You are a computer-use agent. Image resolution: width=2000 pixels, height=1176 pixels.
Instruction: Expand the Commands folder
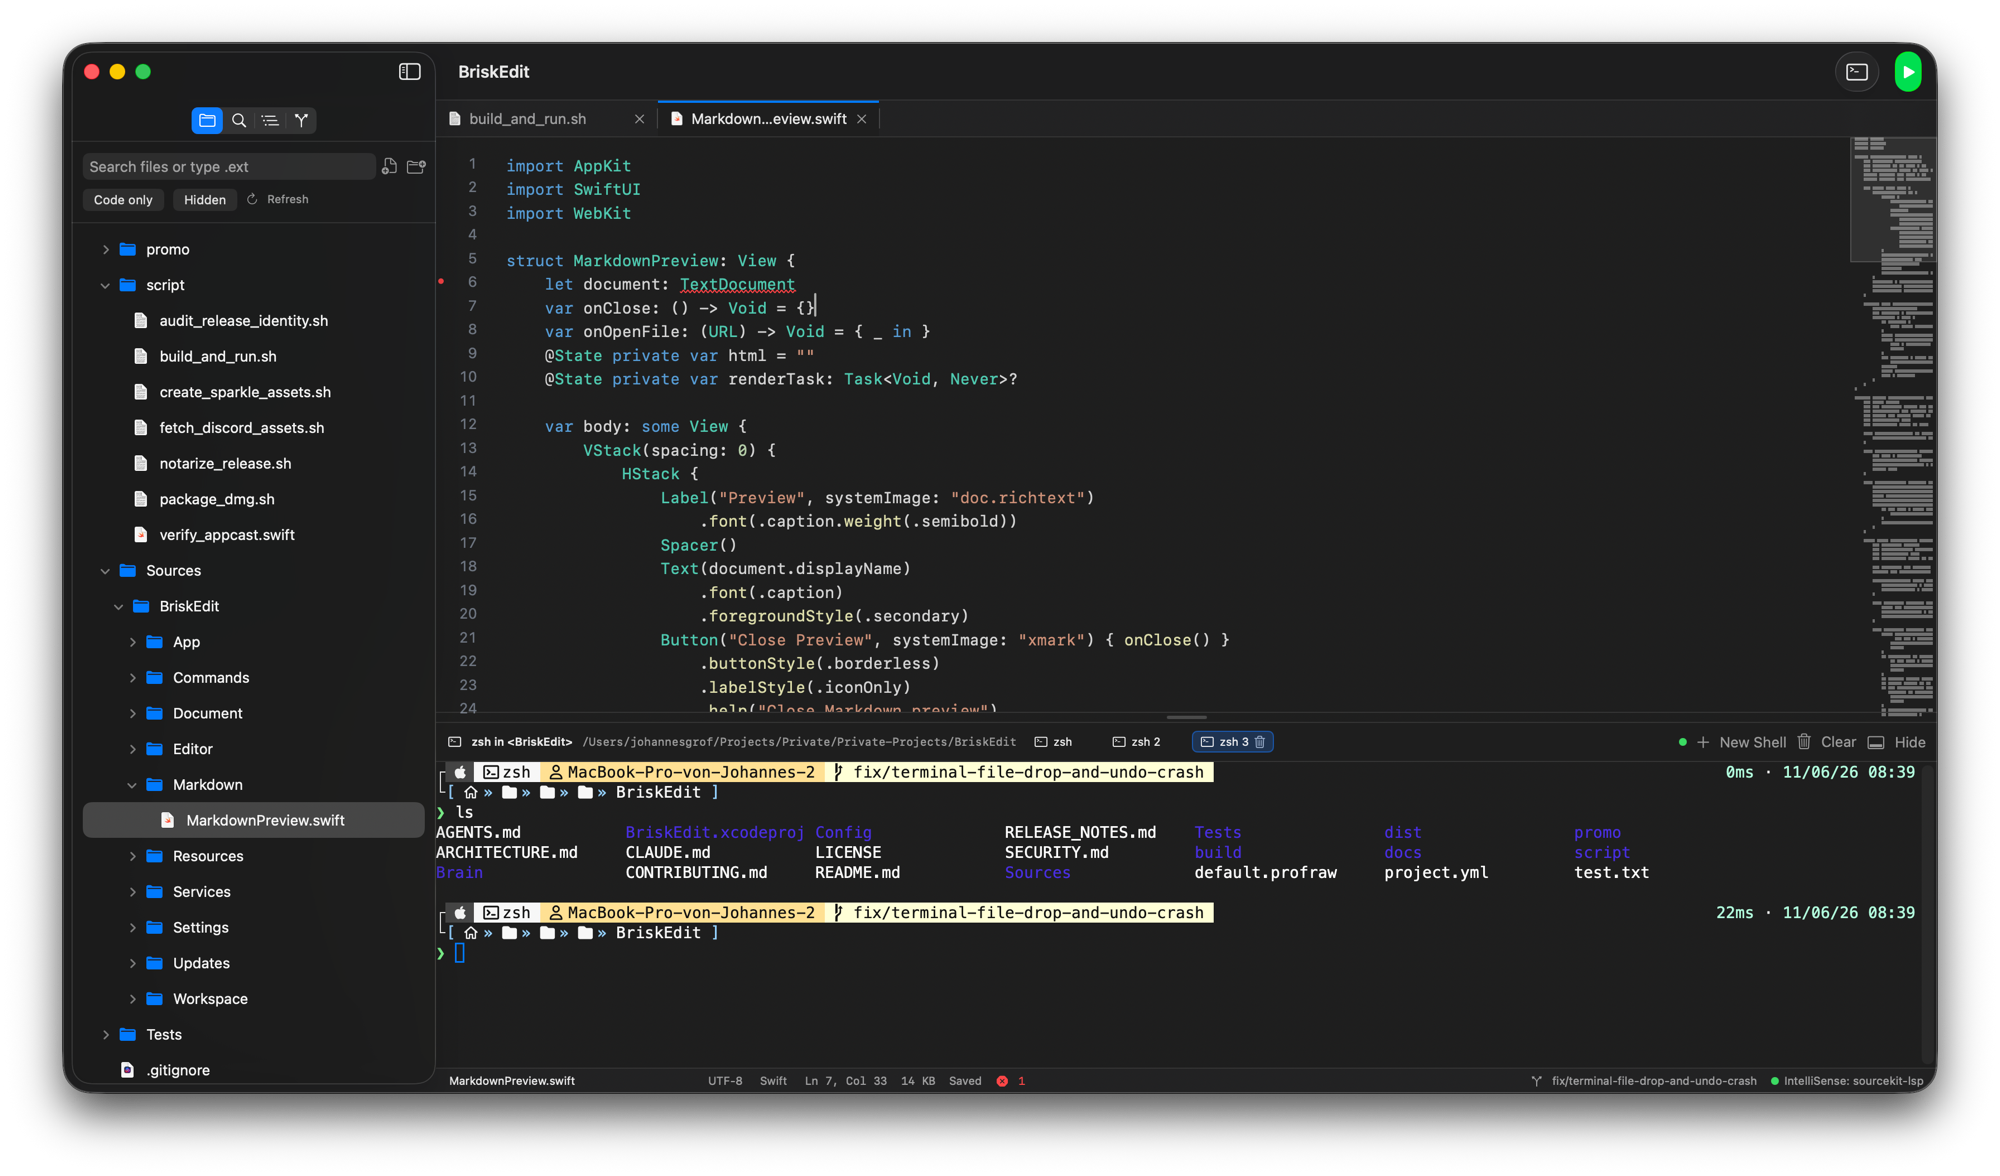132,678
